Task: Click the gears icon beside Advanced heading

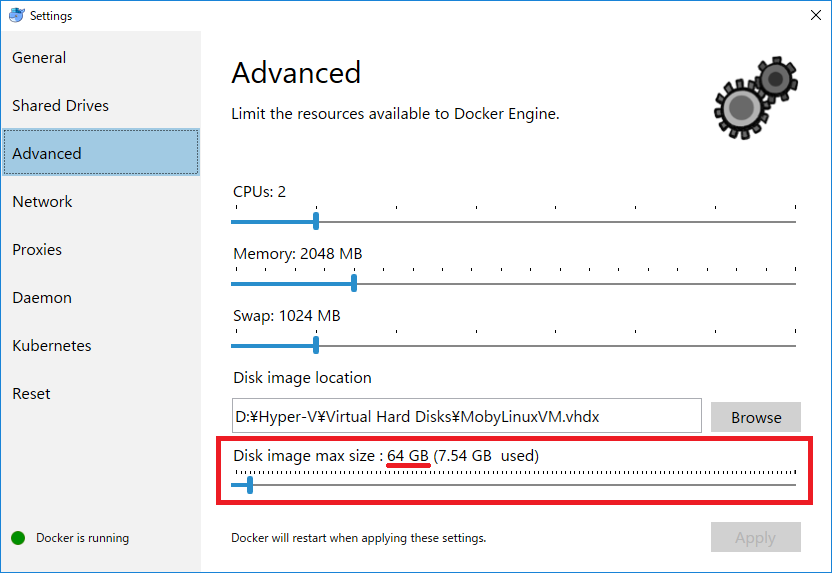Action: [756, 94]
